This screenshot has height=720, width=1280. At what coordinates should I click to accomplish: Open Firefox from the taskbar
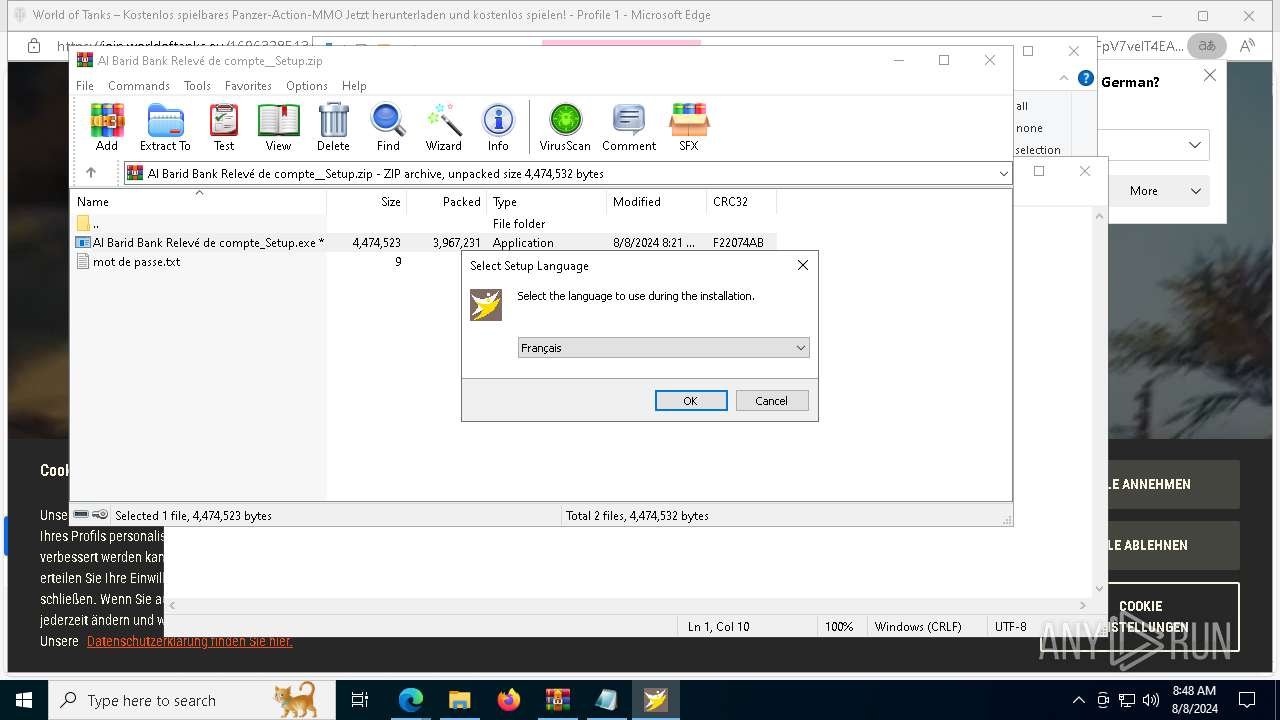tap(509, 700)
